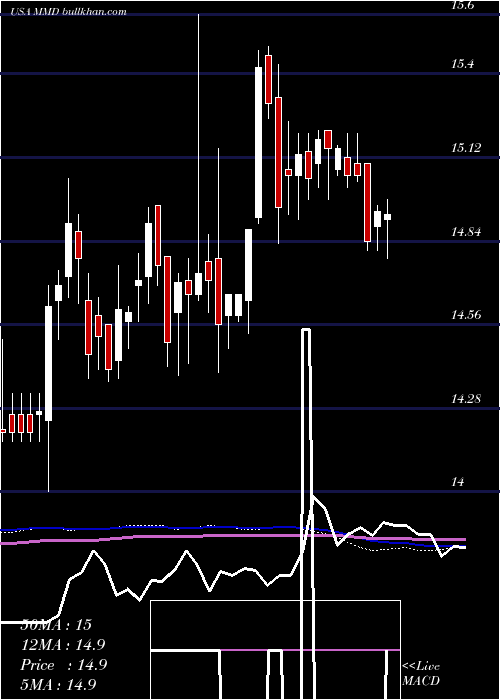Click the 15.4 price axis label
This screenshot has width=500, height=700.
click(x=462, y=64)
